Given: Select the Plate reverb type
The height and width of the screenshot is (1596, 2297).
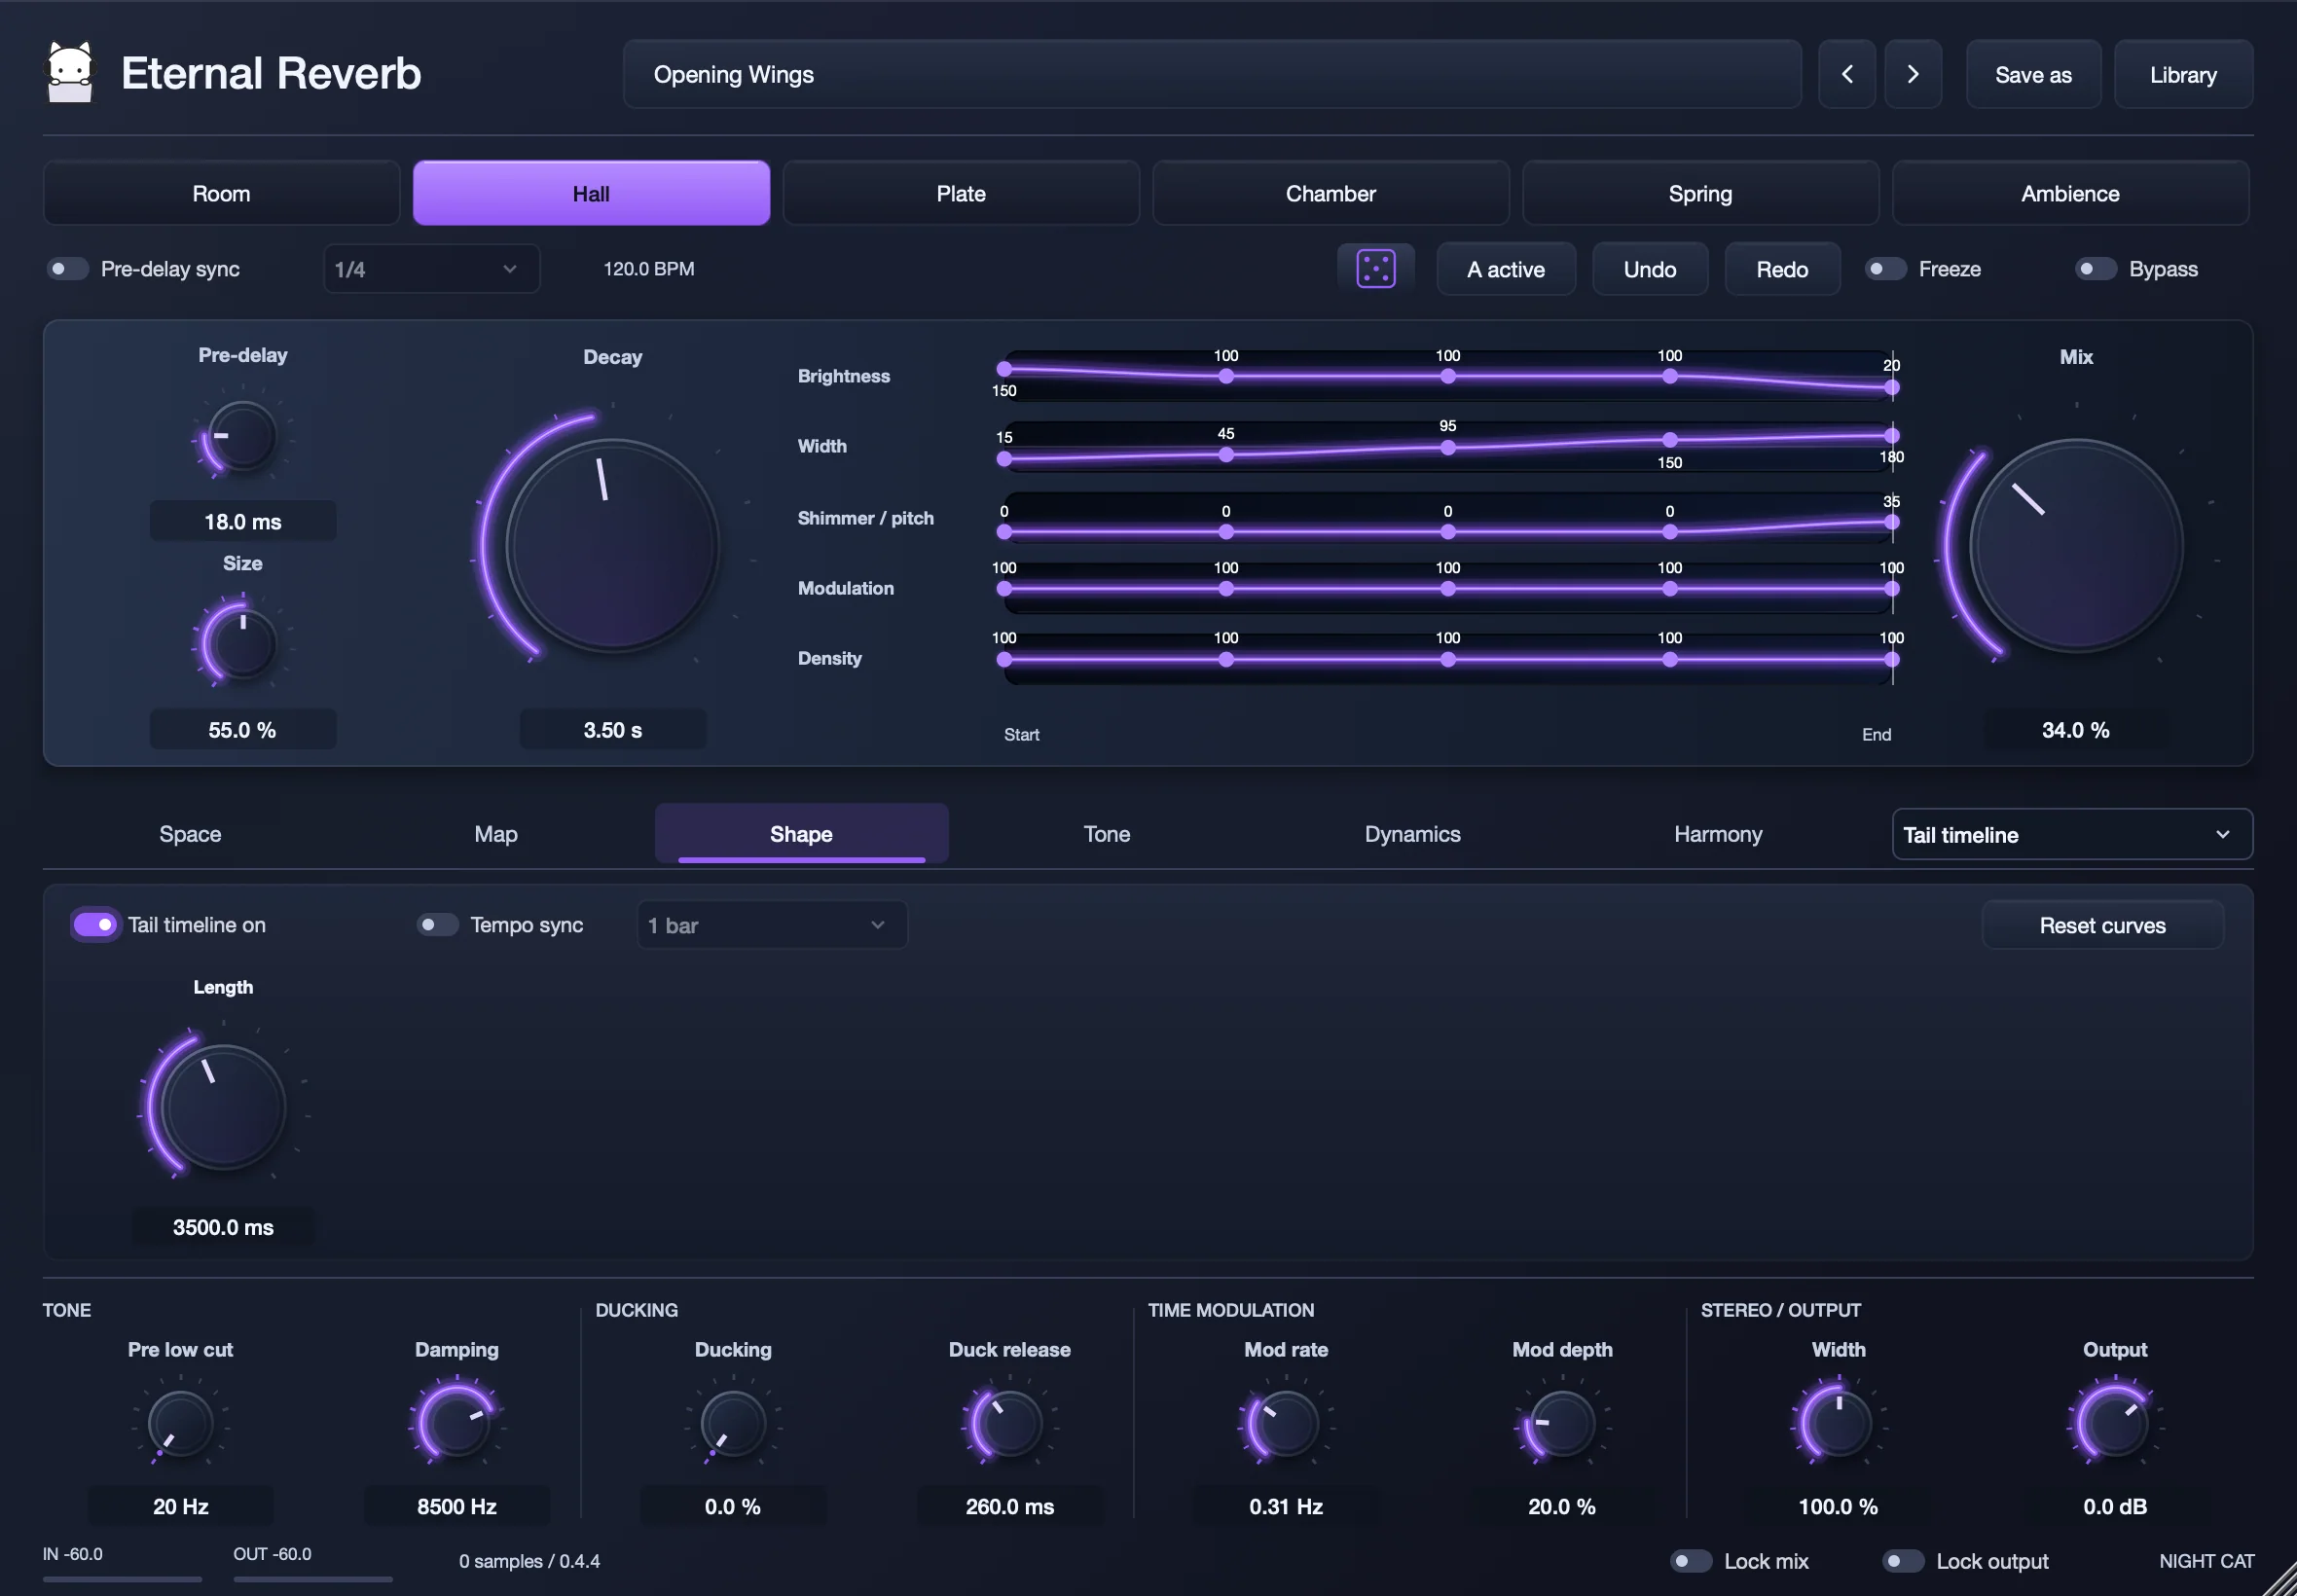Looking at the screenshot, I should click(960, 194).
